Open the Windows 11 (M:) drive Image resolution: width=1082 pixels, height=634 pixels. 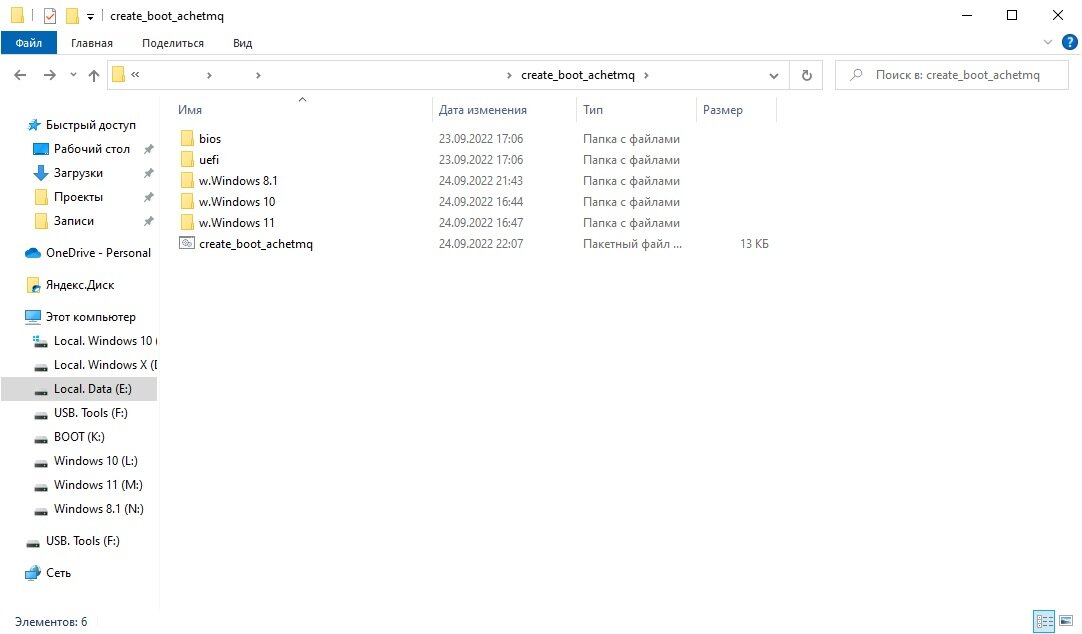(x=98, y=485)
